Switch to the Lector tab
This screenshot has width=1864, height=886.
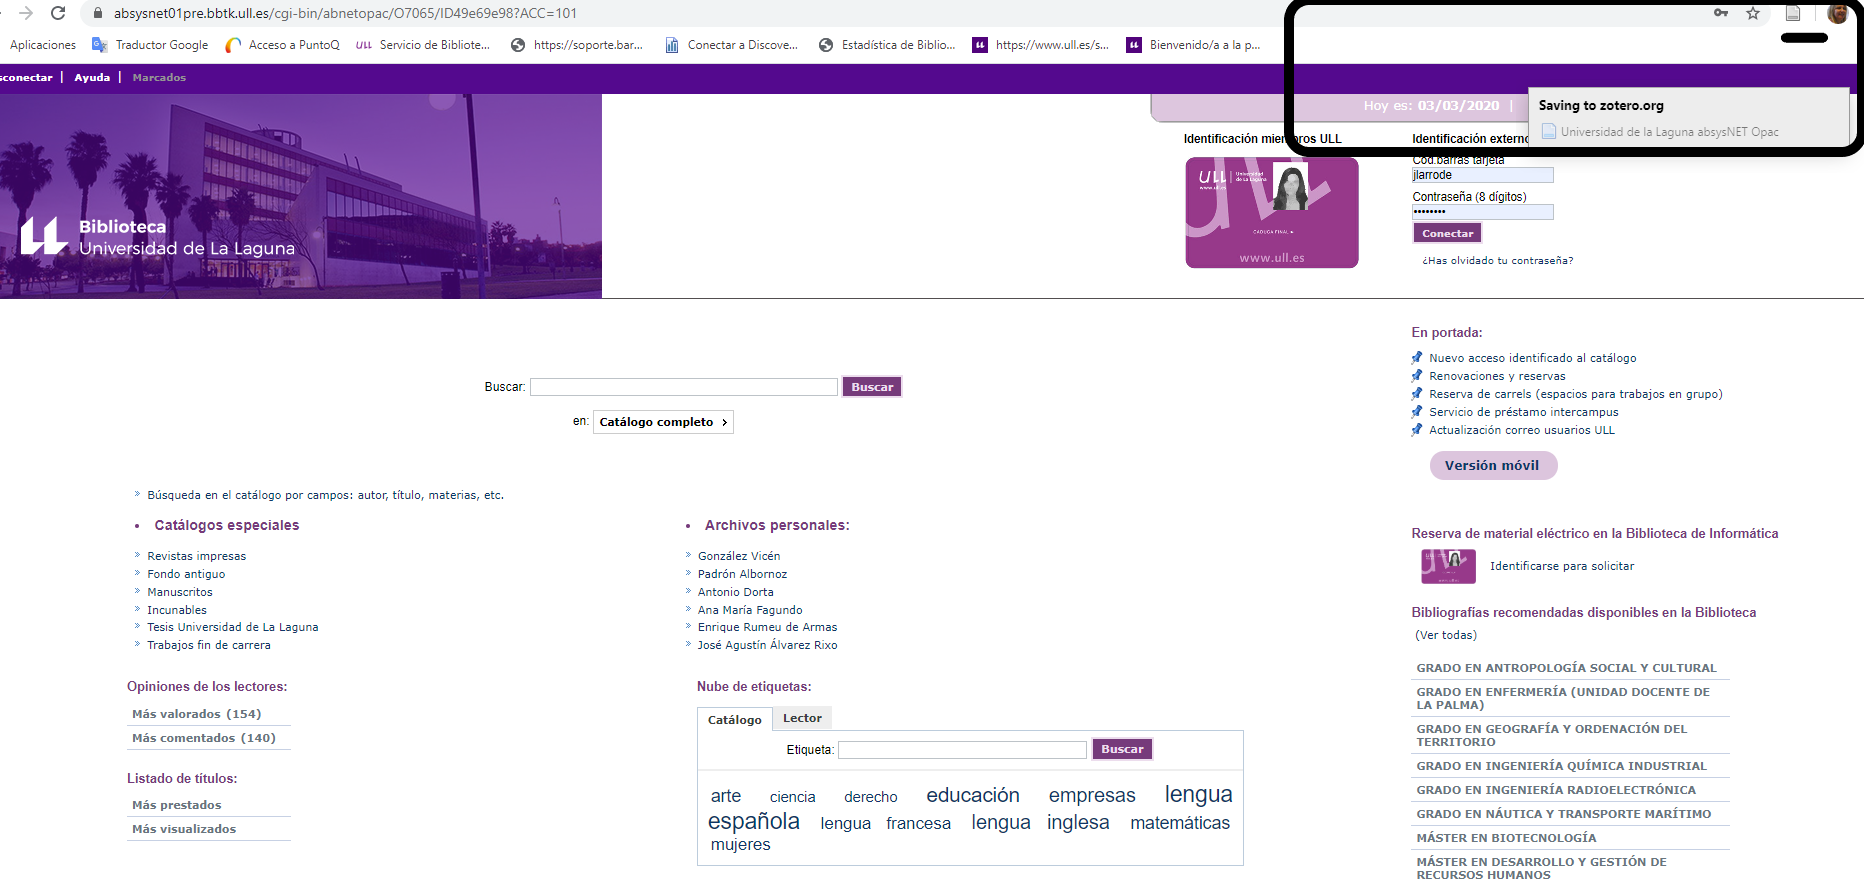click(x=802, y=718)
